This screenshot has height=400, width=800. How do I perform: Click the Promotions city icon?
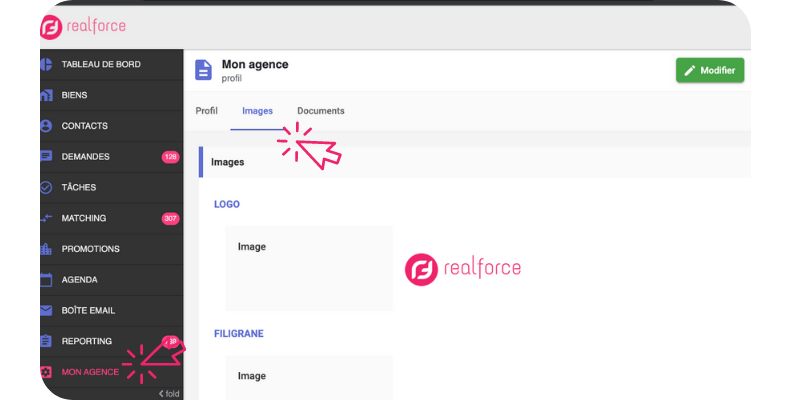[46, 249]
